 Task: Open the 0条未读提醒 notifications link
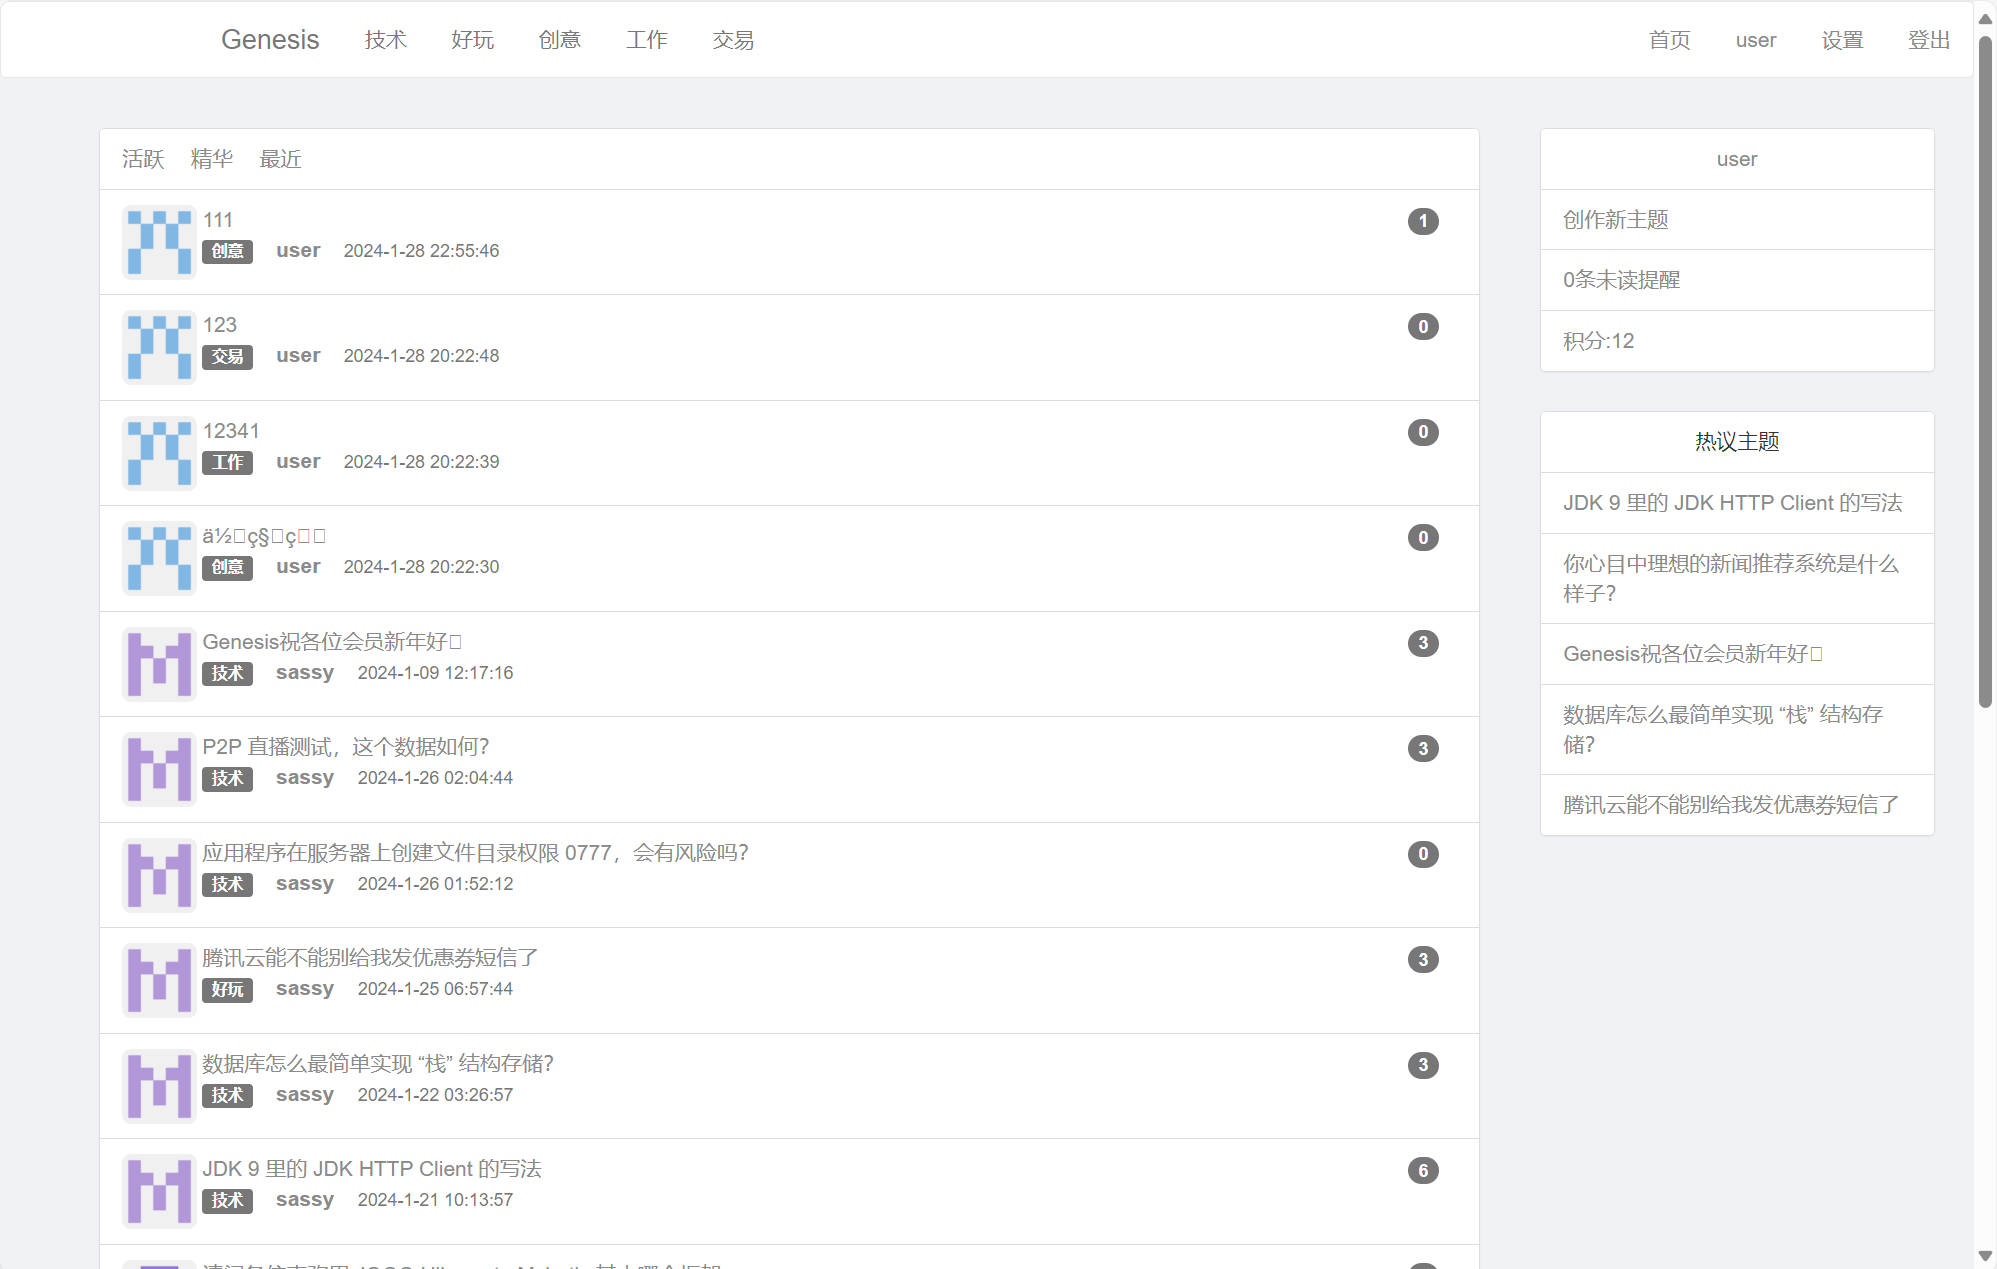coord(1621,280)
